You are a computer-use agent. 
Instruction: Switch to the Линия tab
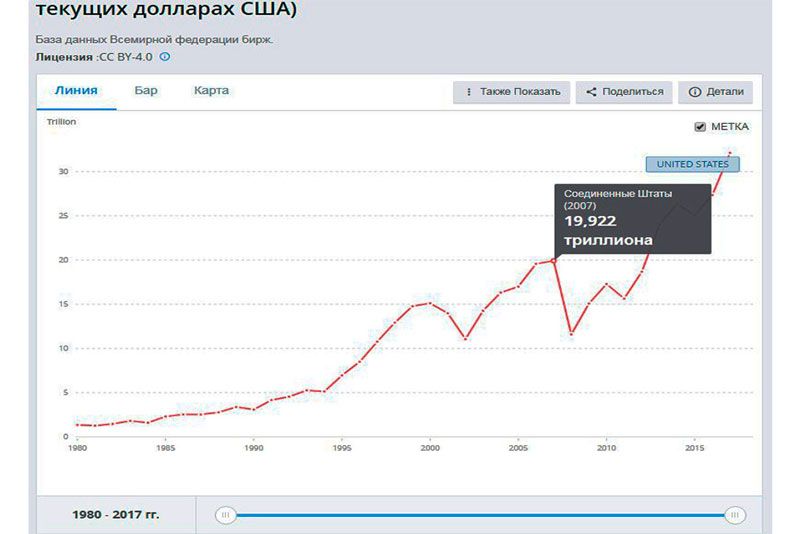click(x=76, y=90)
